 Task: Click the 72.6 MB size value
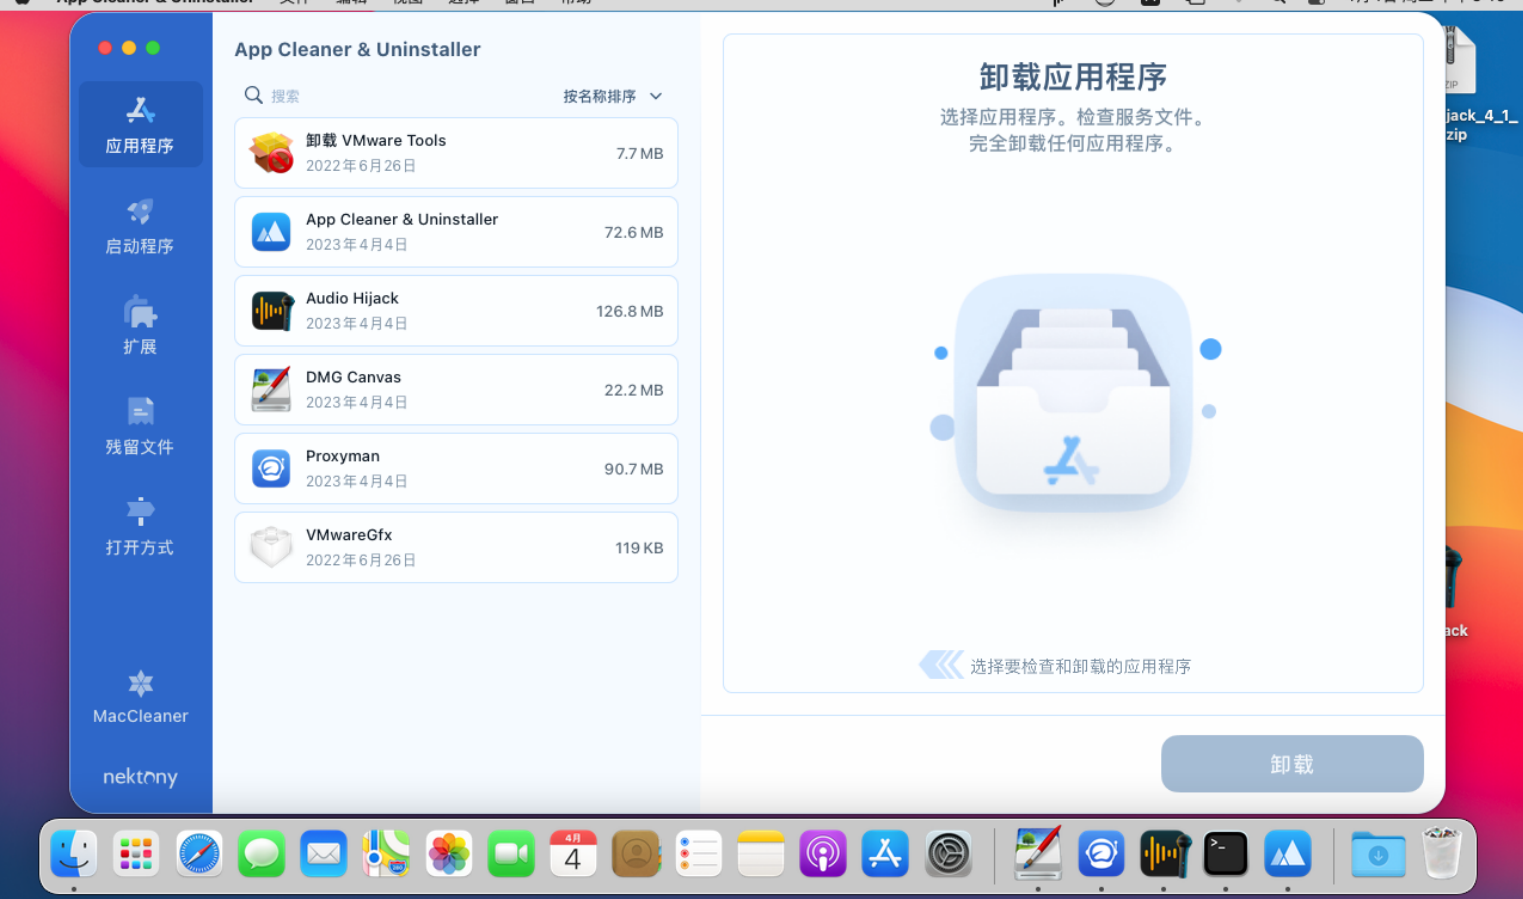point(634,232)
